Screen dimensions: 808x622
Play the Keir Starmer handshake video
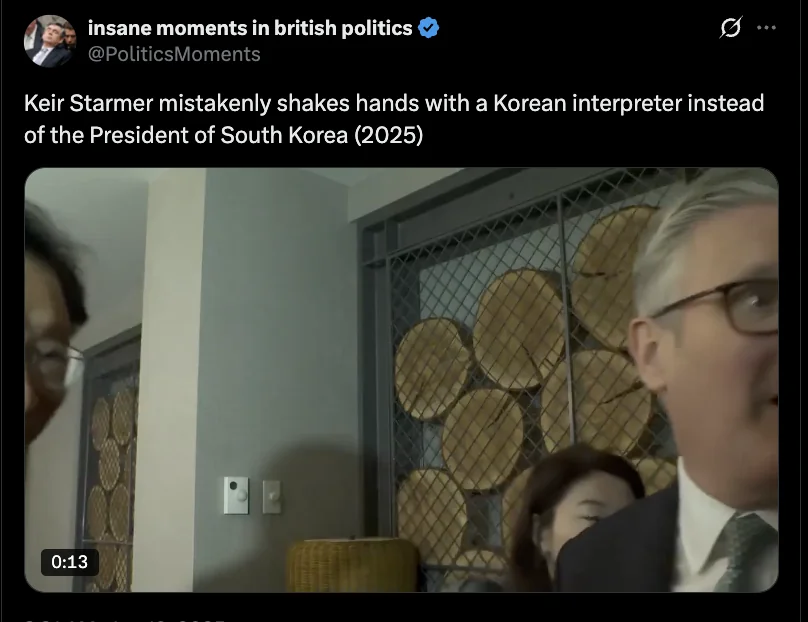pos(401,380)
